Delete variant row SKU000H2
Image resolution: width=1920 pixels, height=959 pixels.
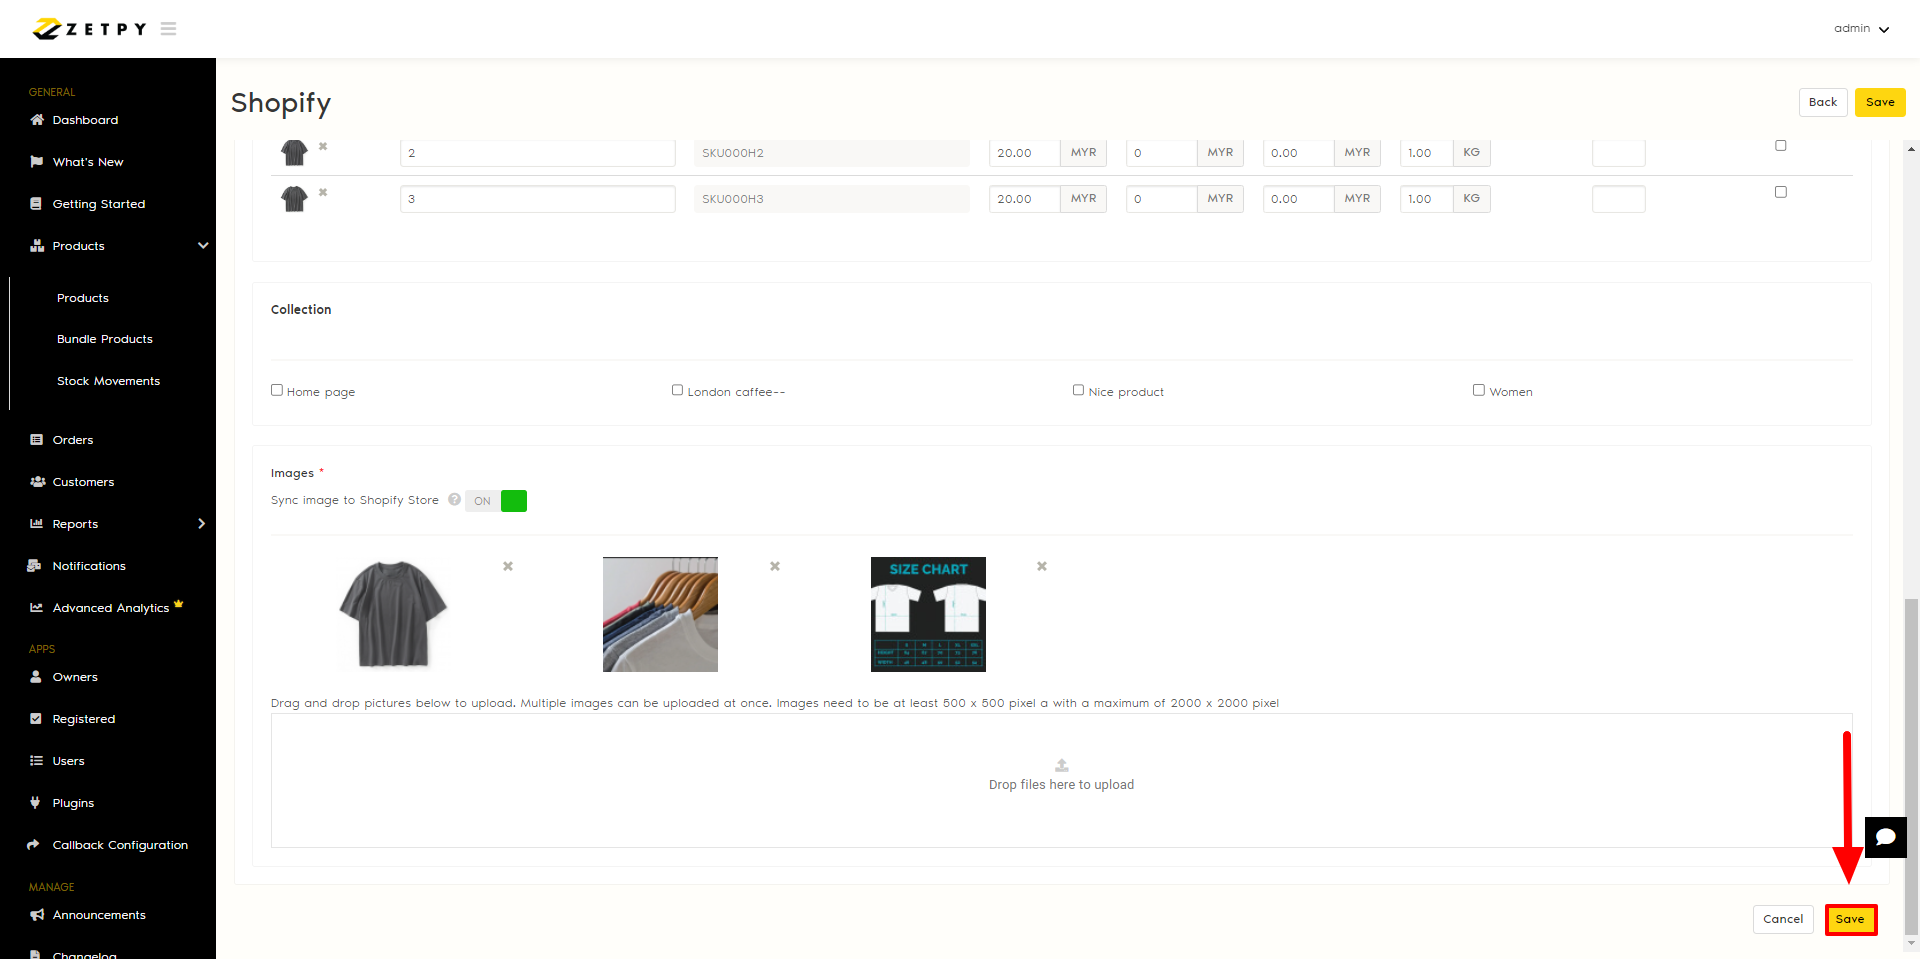pyautogui.click(x=323, y=147)
